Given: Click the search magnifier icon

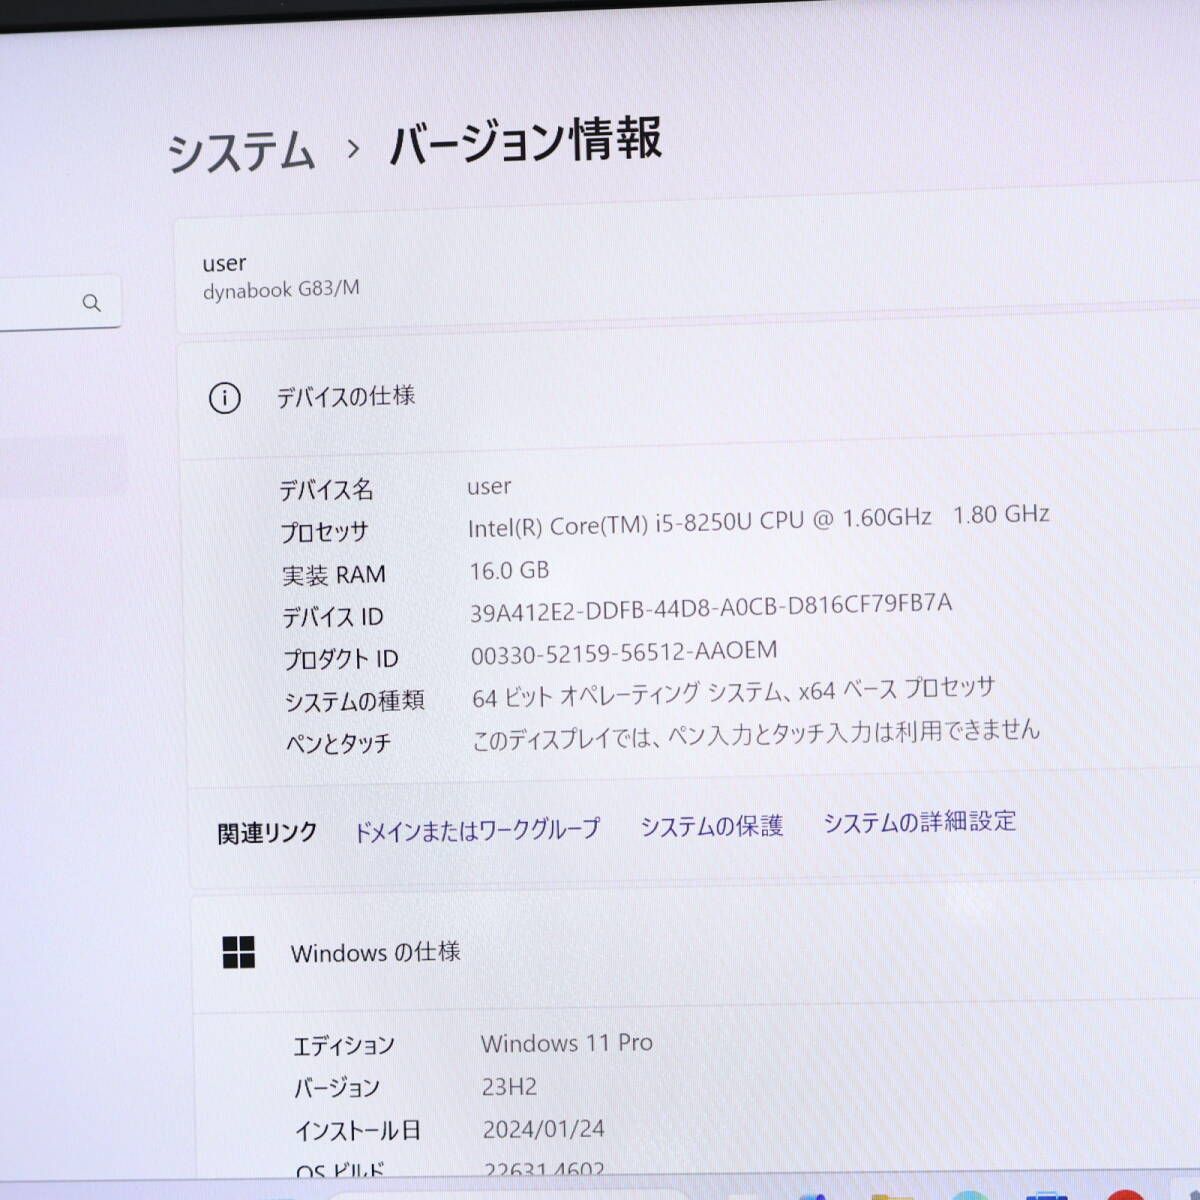Looking at the screenshot, I should point(91,302).
